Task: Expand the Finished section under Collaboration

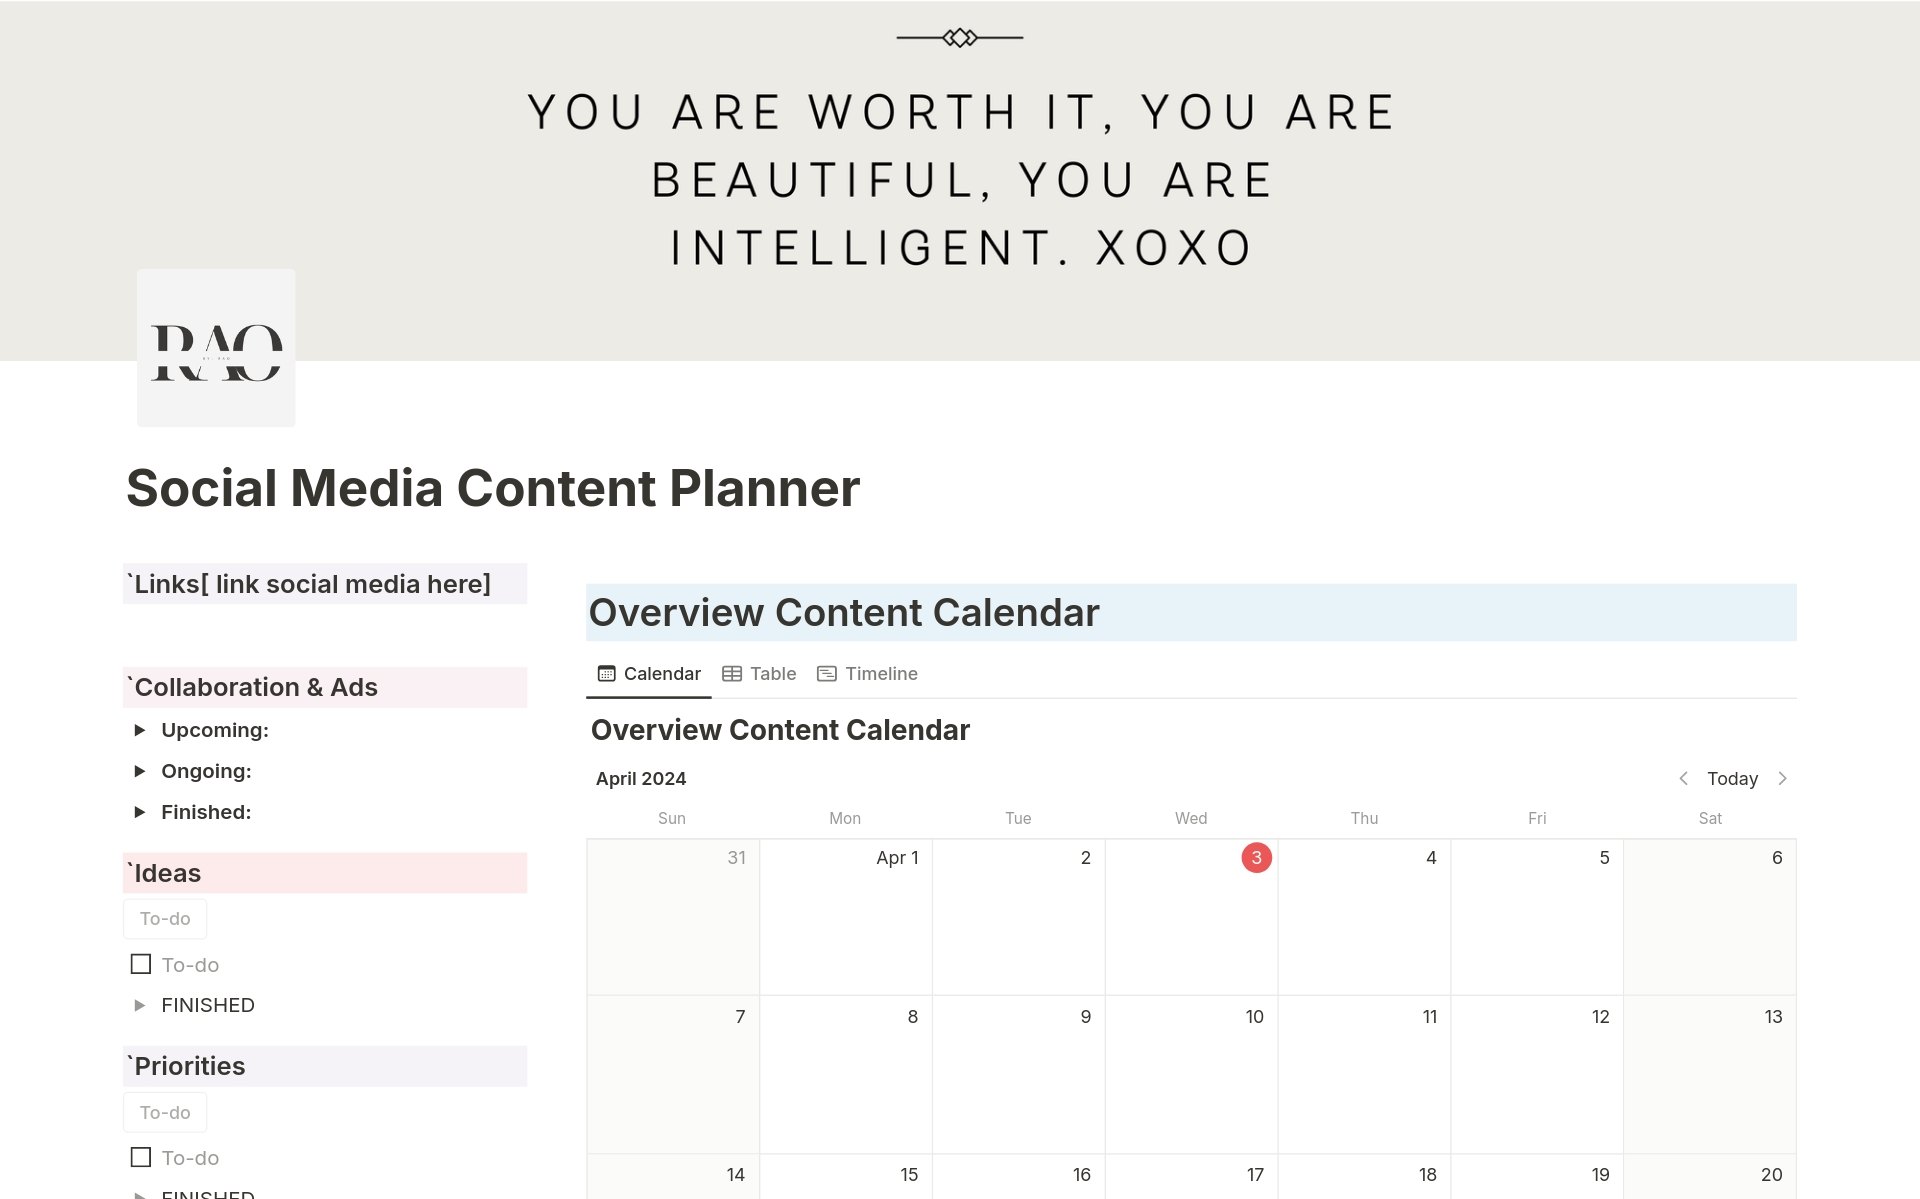Action: point(141,811)
